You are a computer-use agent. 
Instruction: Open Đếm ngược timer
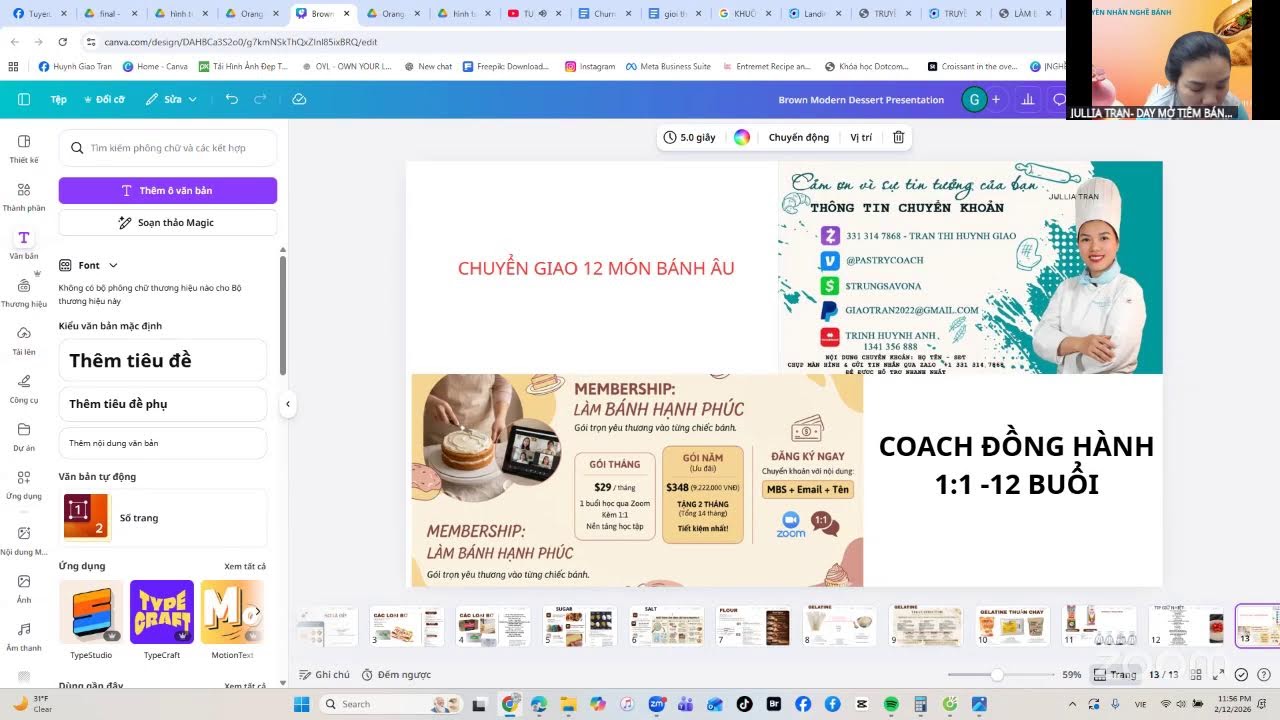coord(396,674)
